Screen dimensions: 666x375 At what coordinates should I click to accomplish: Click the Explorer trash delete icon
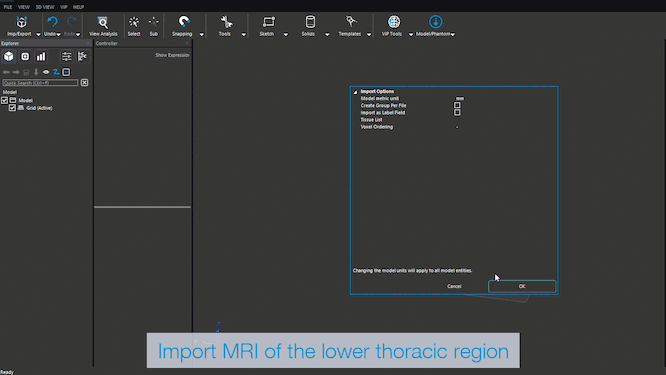(26, 72)
